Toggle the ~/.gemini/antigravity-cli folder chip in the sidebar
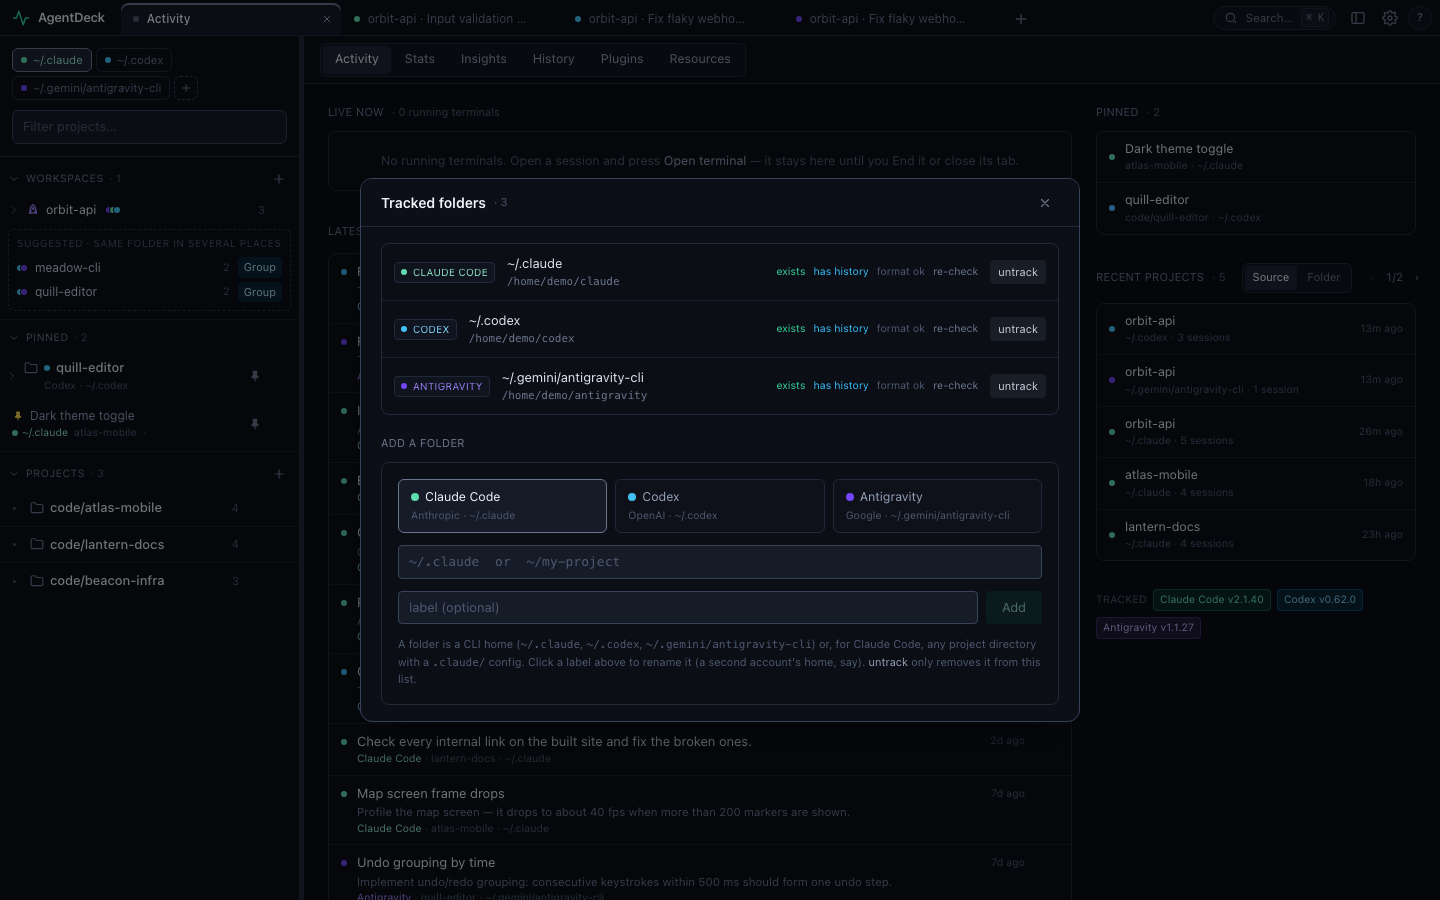 click(91, 88)
